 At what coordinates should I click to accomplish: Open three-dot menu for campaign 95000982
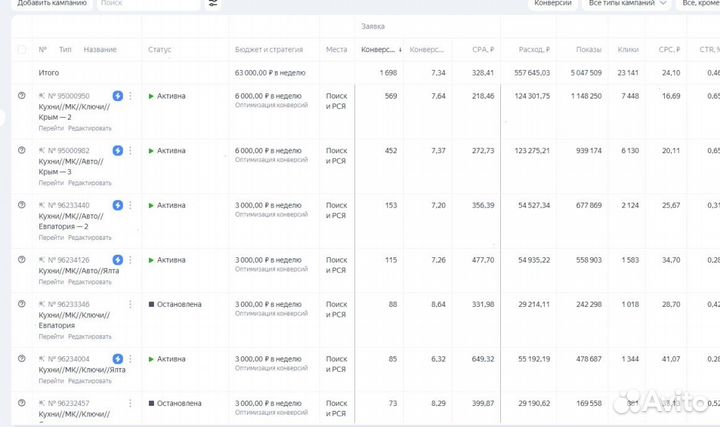(x=130, y=150)
